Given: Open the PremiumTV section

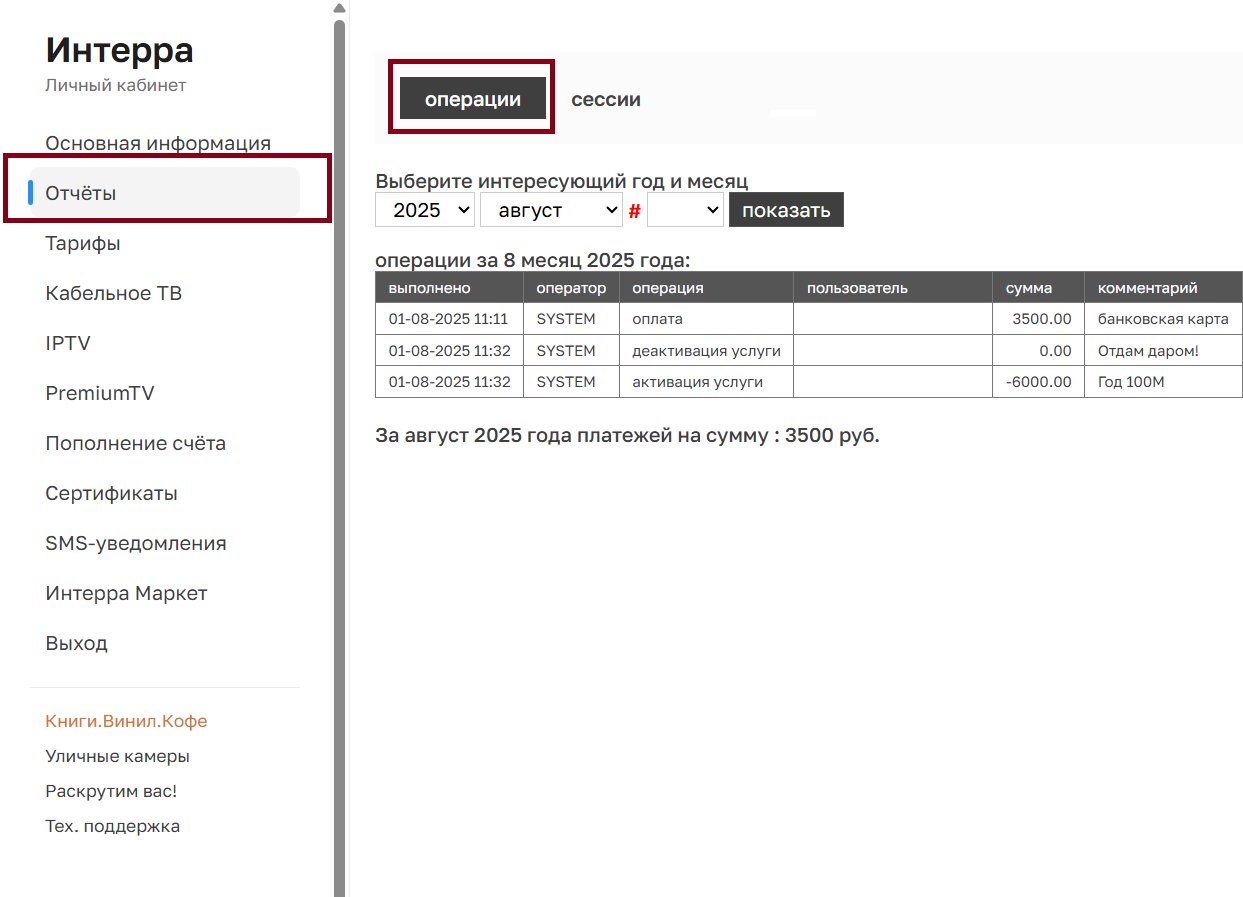Looking at the screenshot, I should click(100, 393).
